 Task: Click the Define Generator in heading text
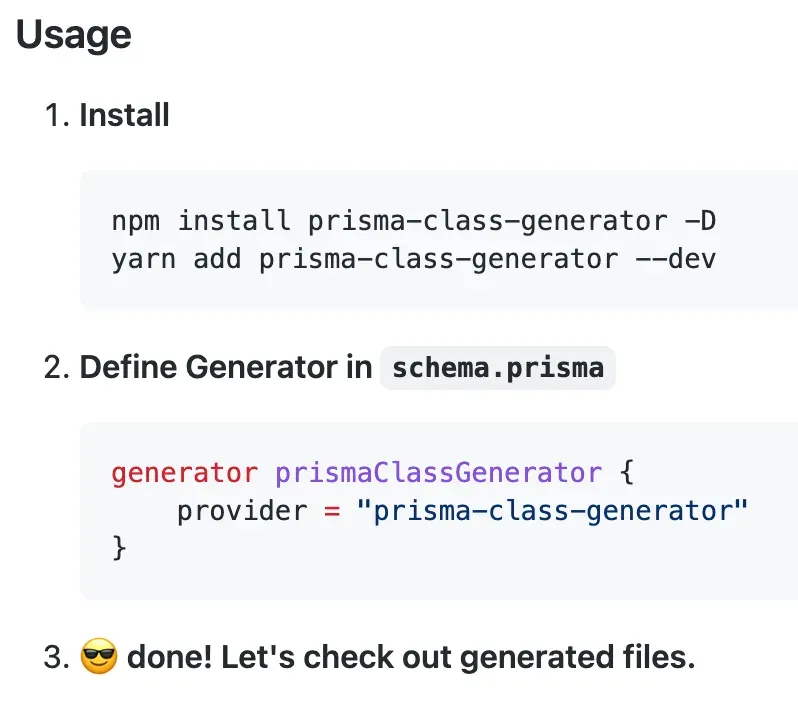226,367
